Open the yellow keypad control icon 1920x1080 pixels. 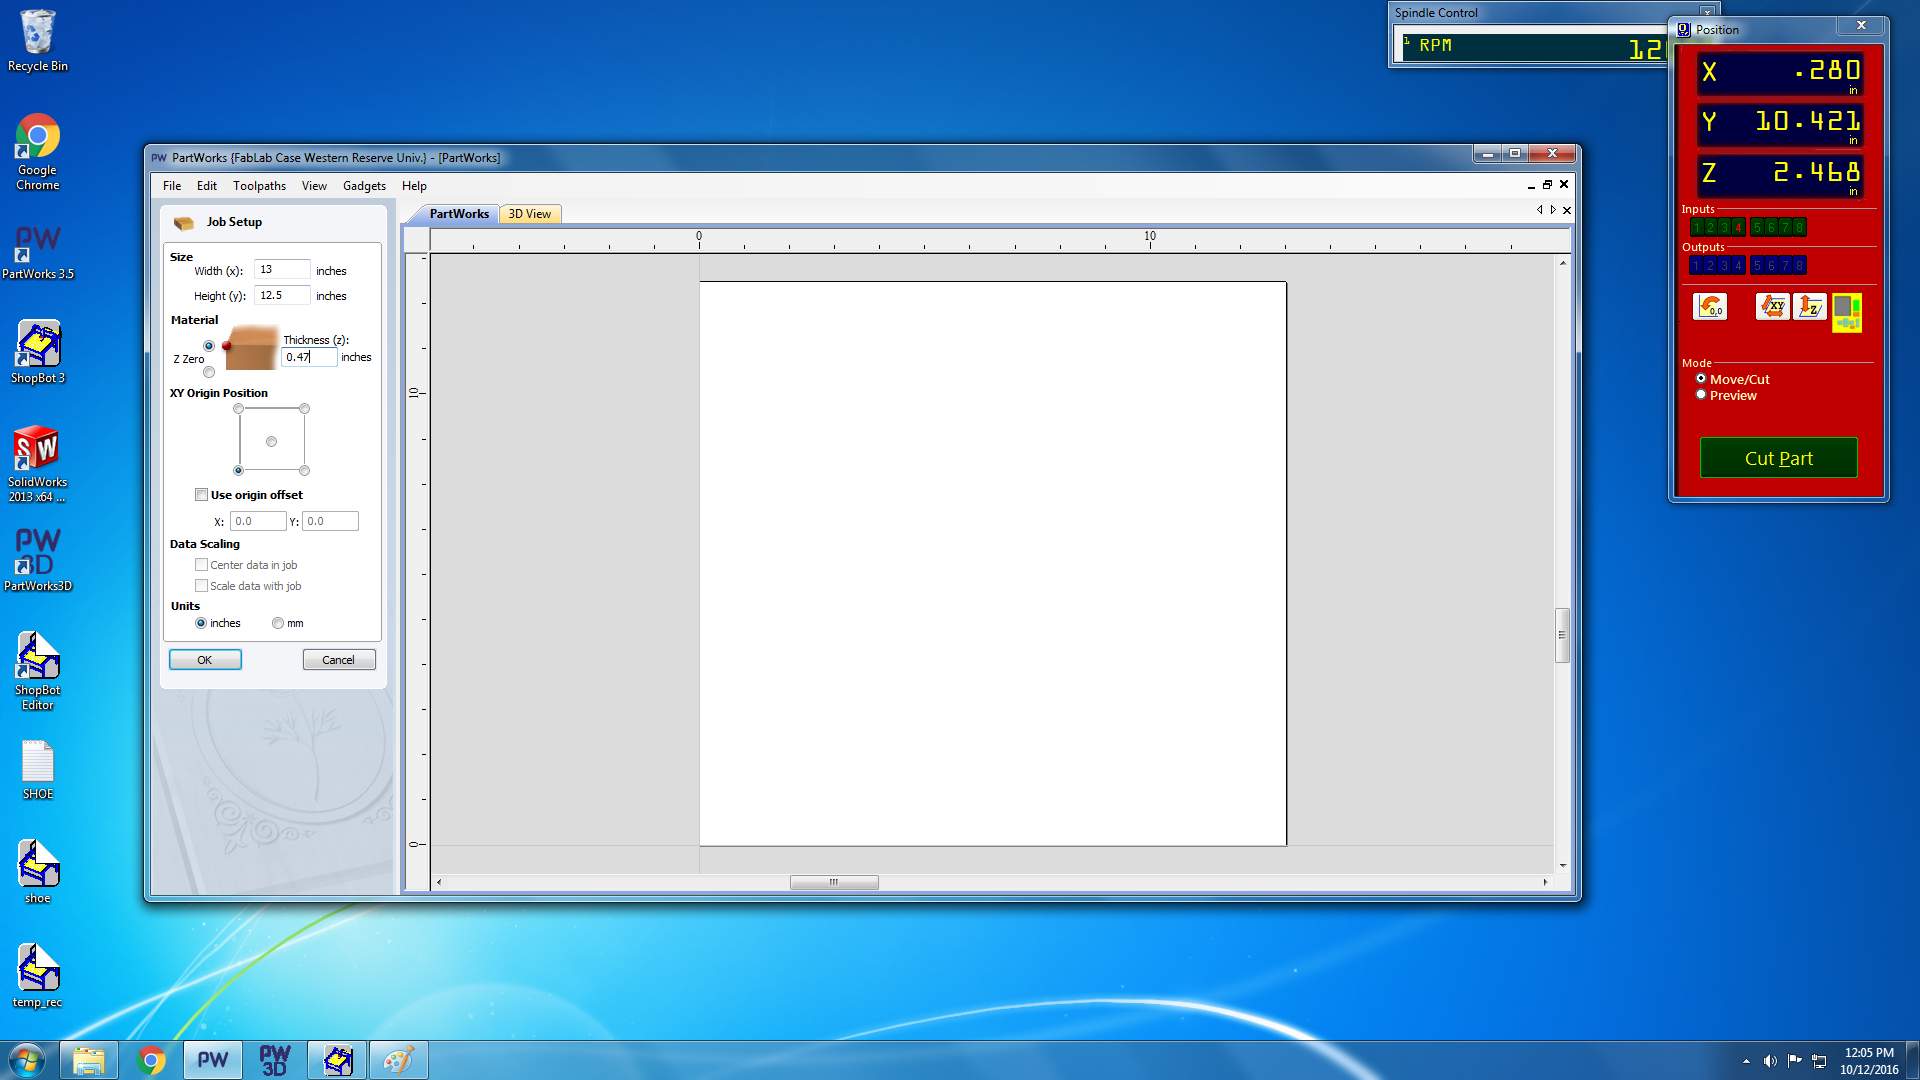1847,313
